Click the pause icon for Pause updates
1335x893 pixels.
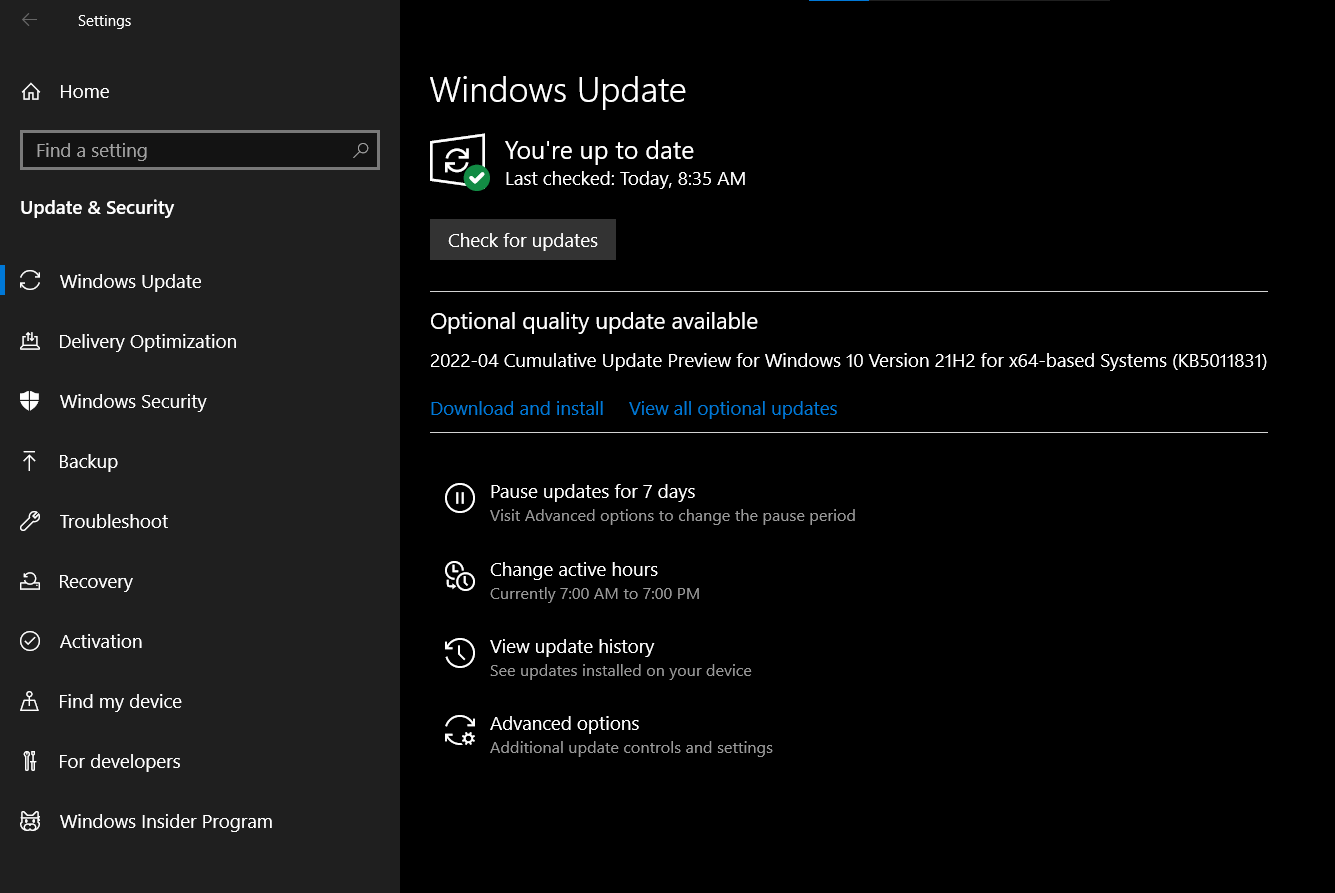coord(459,497)
